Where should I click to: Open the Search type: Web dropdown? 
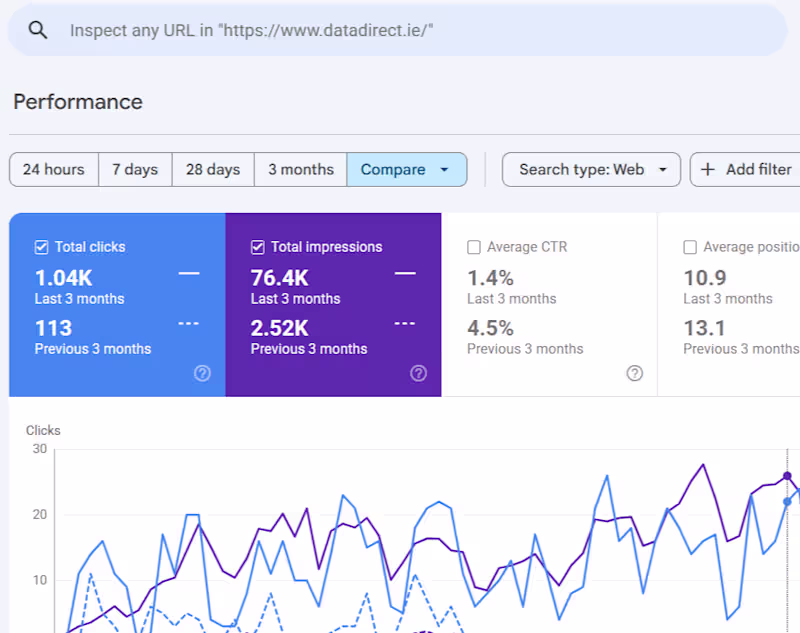pyautogui.click(x=591, y=169)
